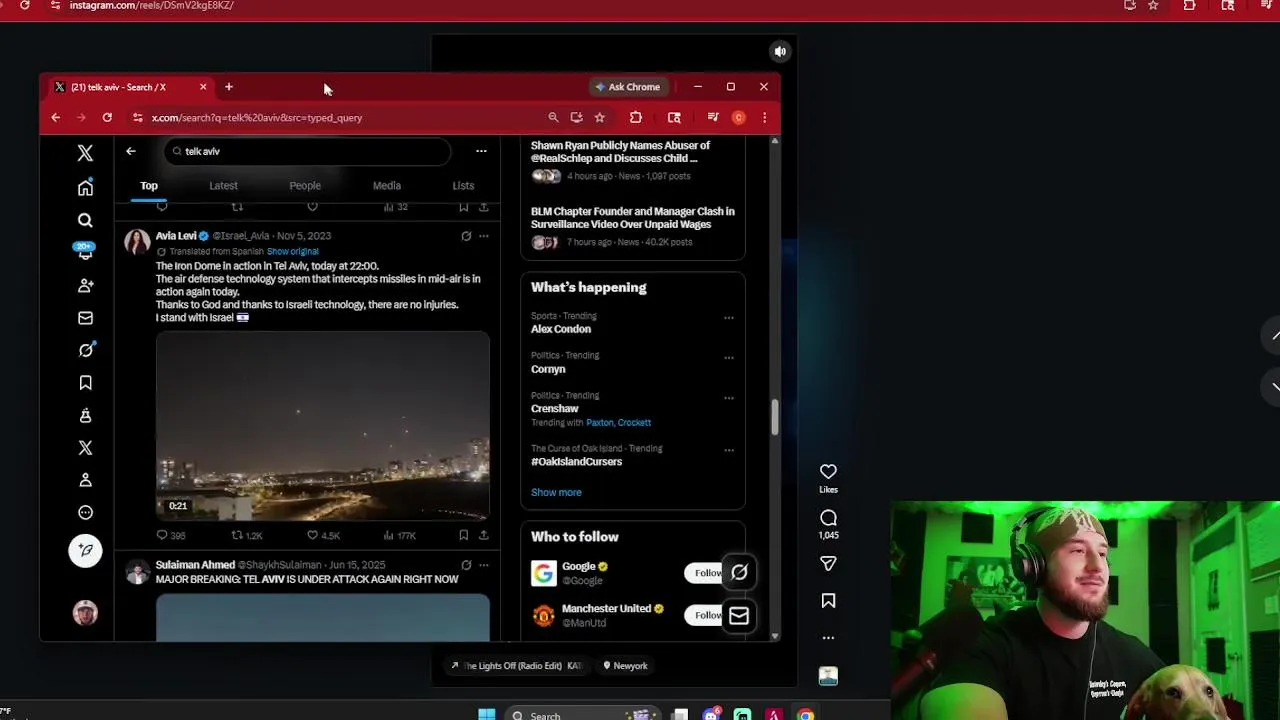1280x720 pixels.
Task: Switch to the Top tab
Action: 149,186
